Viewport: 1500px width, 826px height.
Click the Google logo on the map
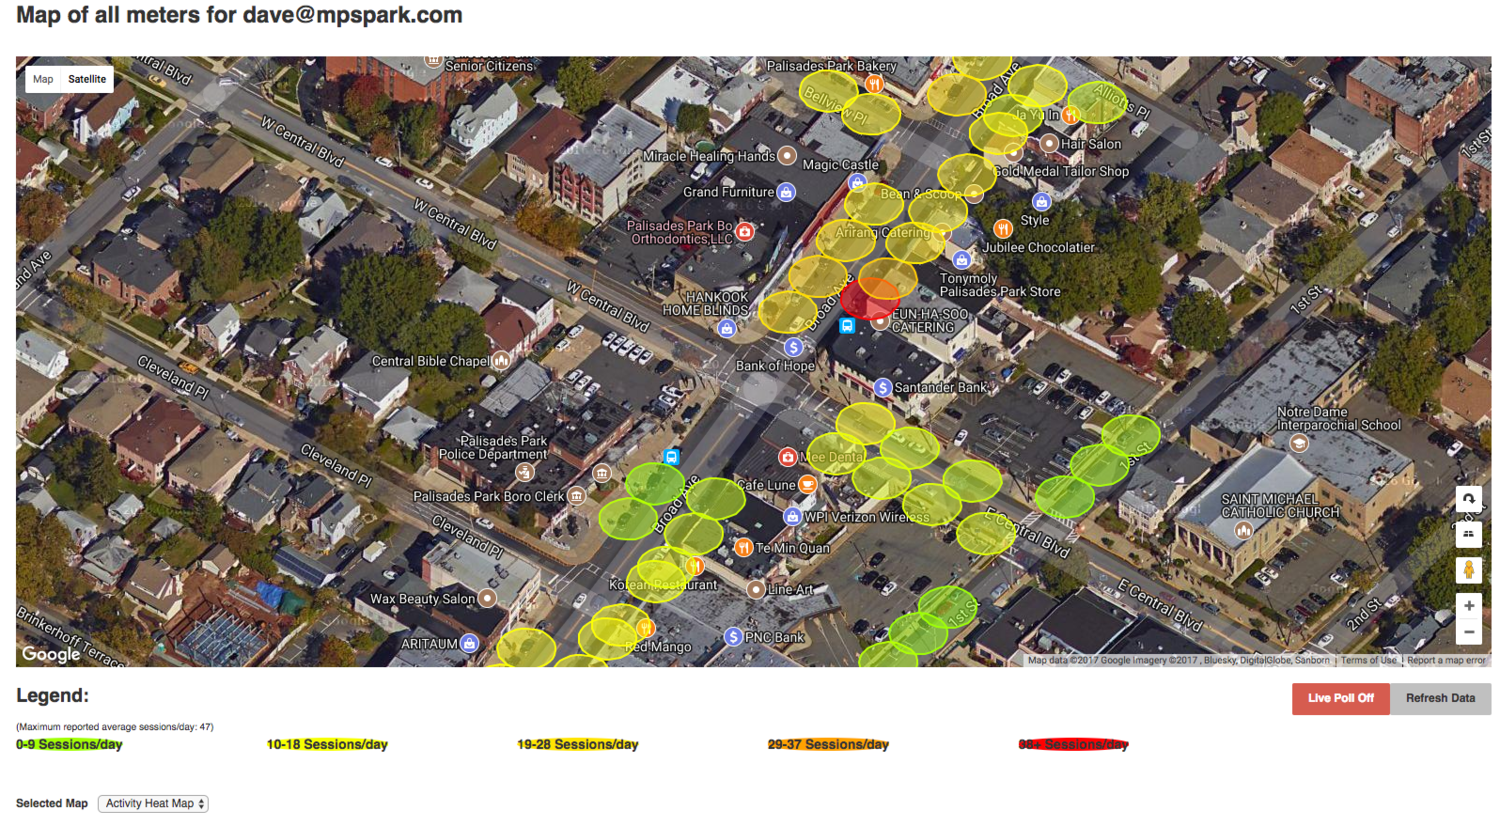51,654
